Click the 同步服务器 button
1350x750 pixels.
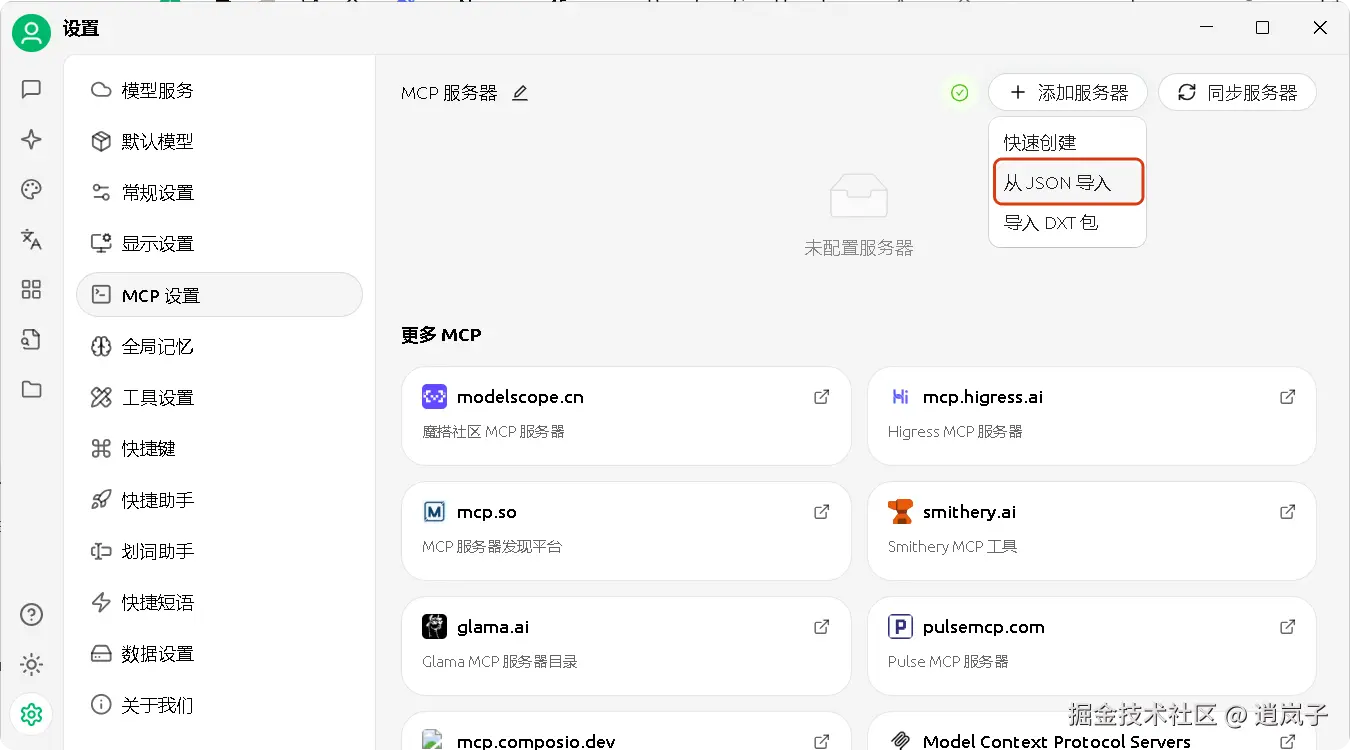pyautogui.click(x=1237, y=93)
